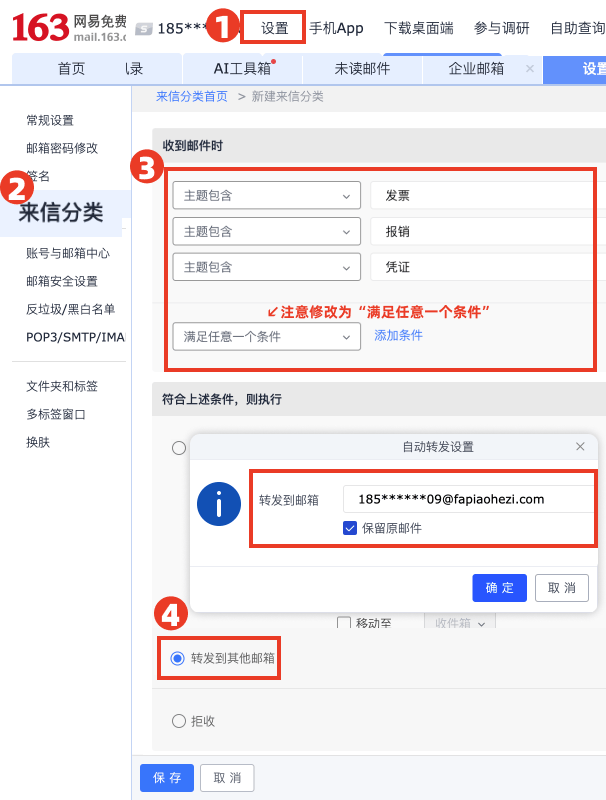
Task: Click the 保存 button at bottom
Action: [166, 777]
